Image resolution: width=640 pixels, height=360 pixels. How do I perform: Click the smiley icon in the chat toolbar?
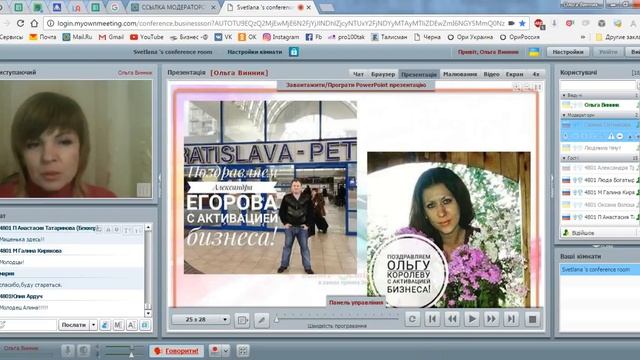click(145, 325)
